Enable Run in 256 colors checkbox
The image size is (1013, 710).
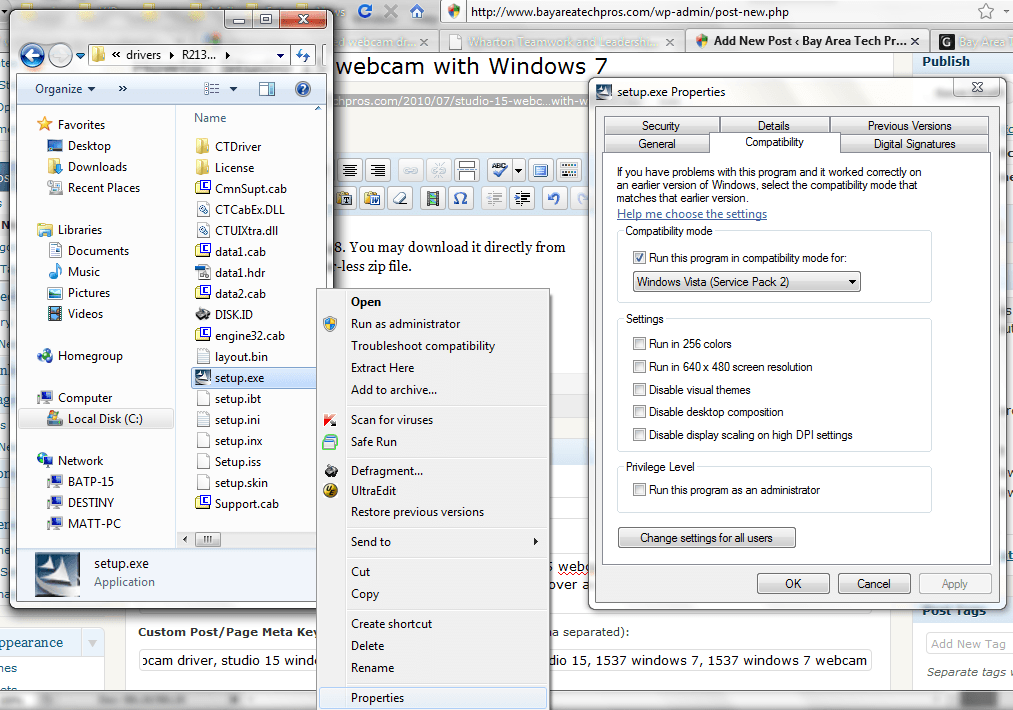639,344
